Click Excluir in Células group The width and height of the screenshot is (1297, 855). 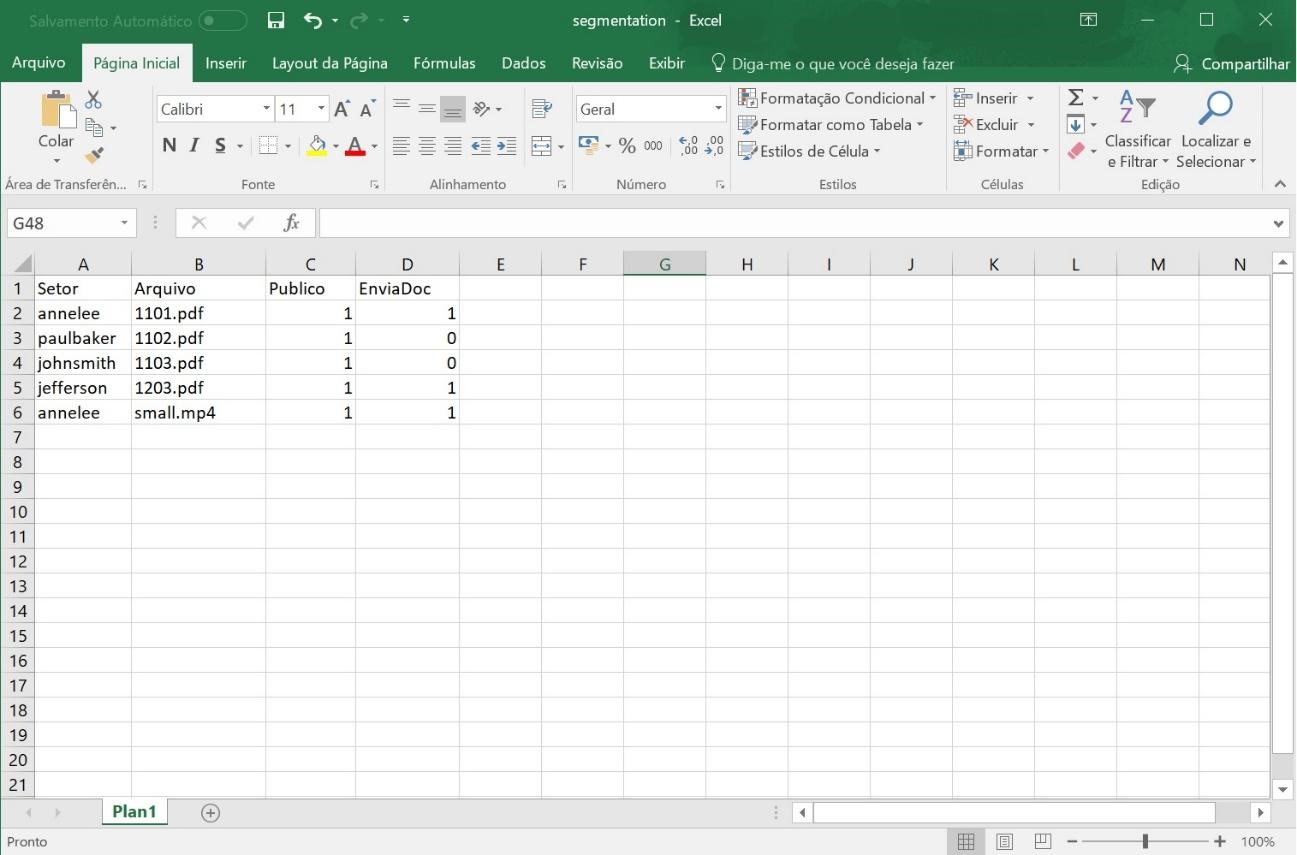[x=993, y=125]
